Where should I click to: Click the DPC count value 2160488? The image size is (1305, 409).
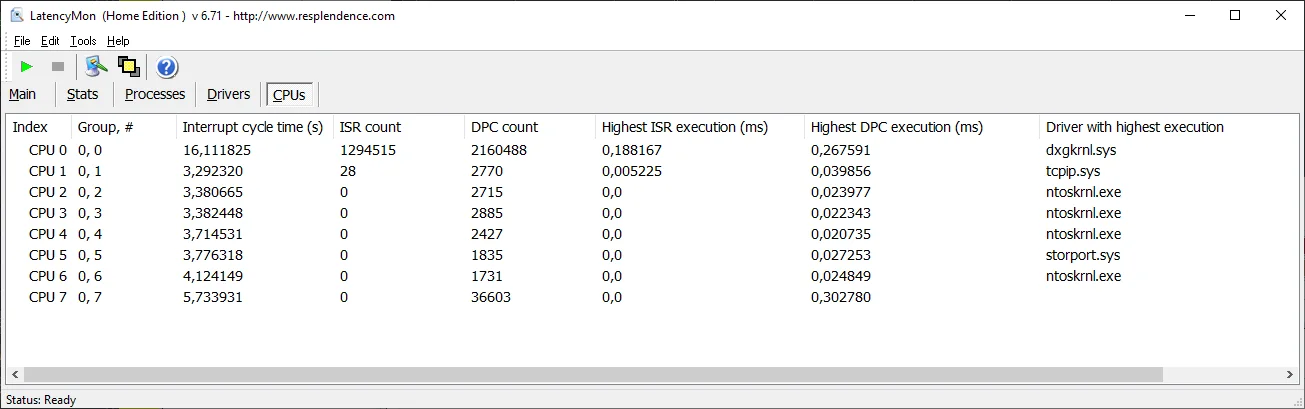tap(499, 150)
